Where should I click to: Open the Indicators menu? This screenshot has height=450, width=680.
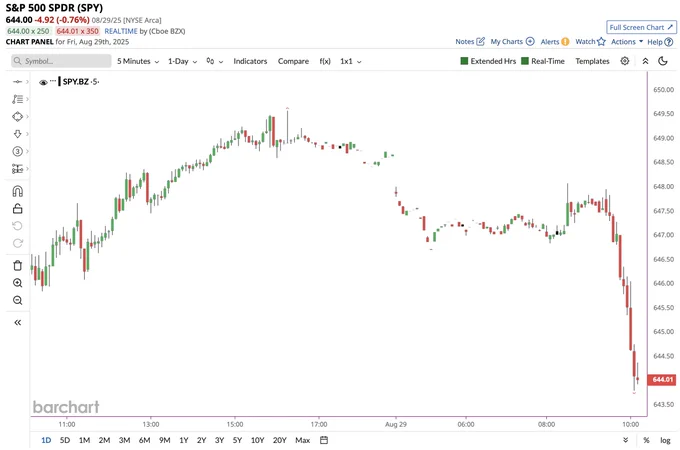point(250,61)
